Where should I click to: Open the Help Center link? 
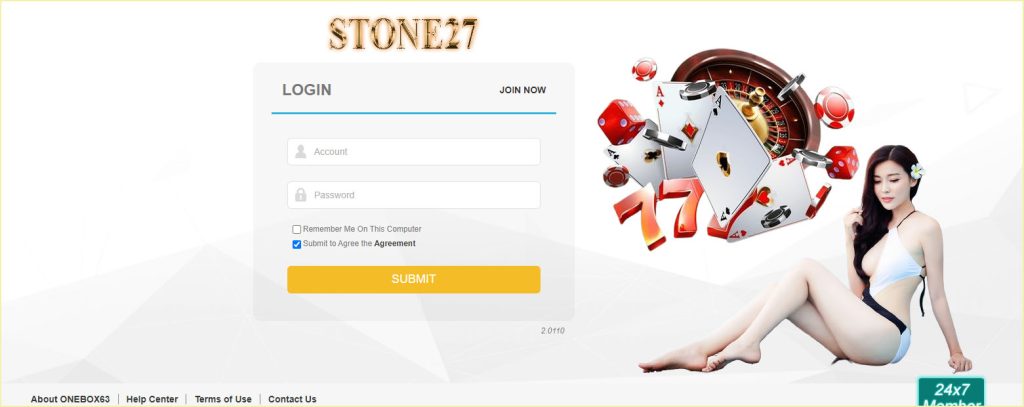[x=152, y=399]
